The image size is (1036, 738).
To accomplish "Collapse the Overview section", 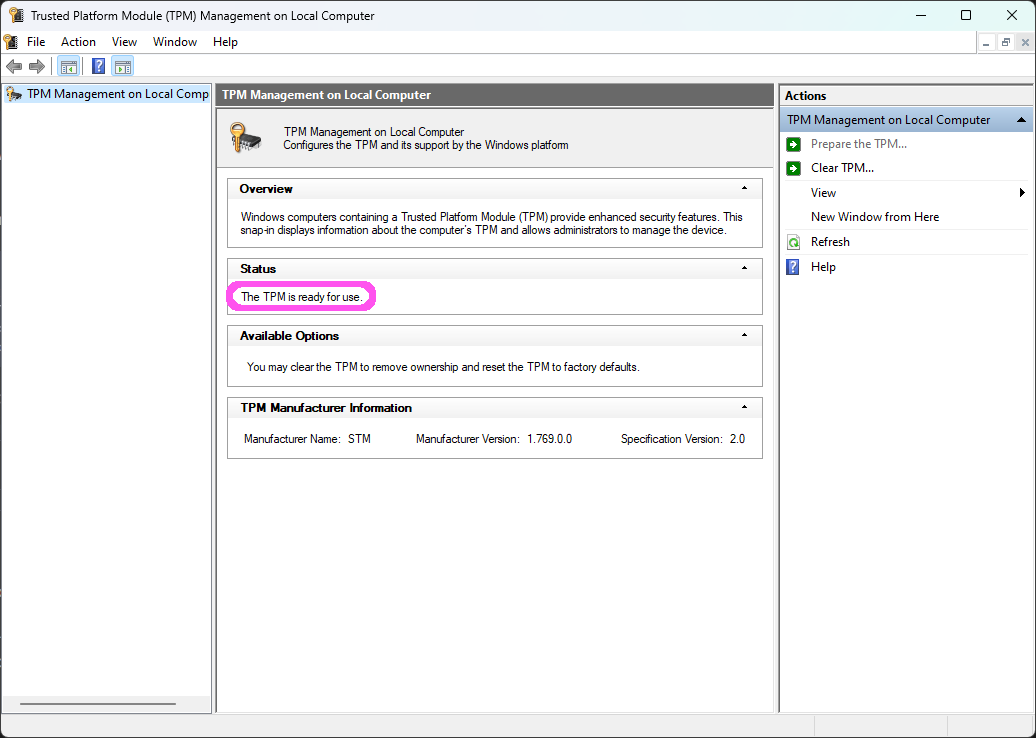I will click(x=744, y=188).
